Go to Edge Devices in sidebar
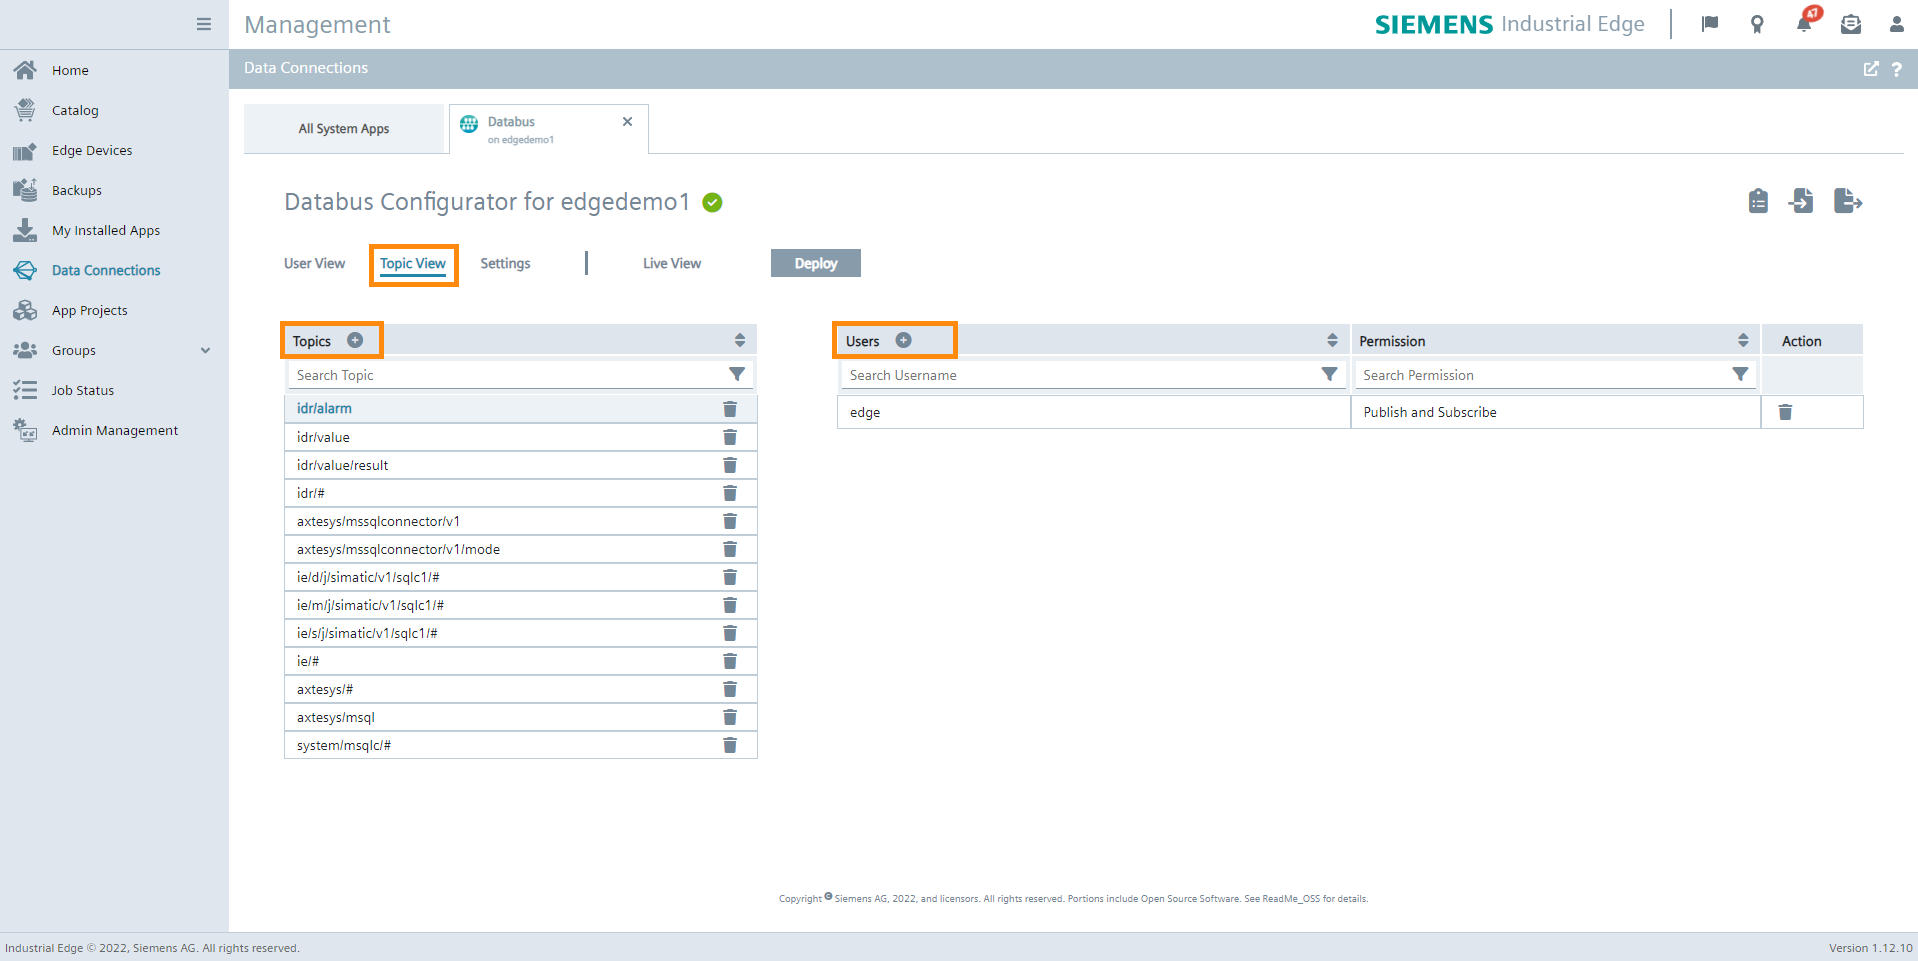1918x961 pixels. point(92,150)
